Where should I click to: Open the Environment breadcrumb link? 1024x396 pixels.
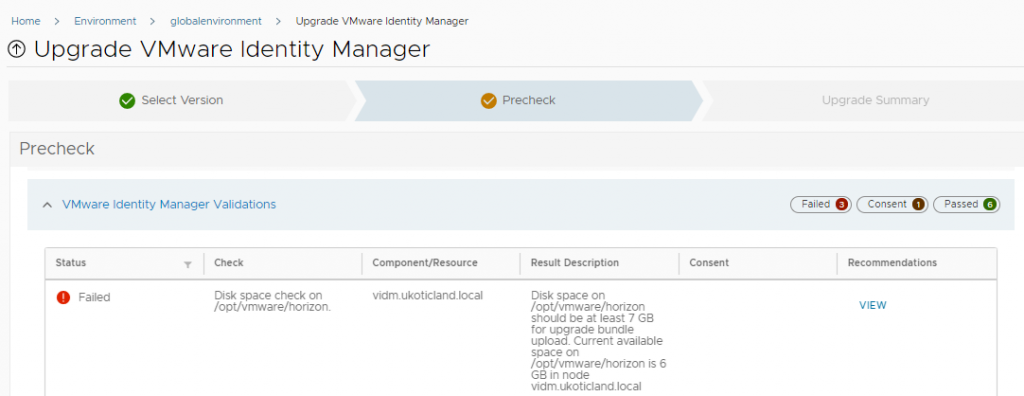click(105, 21)
